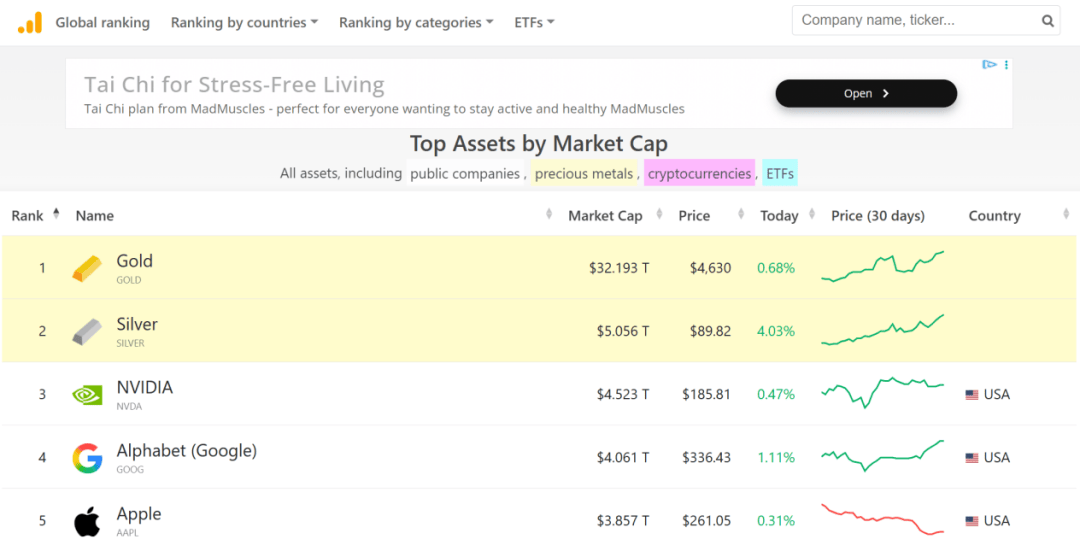Viewport: 1080px width, 545px height.
Task: Open the ETFs dropdown in navbar
Action: point(534,22)
